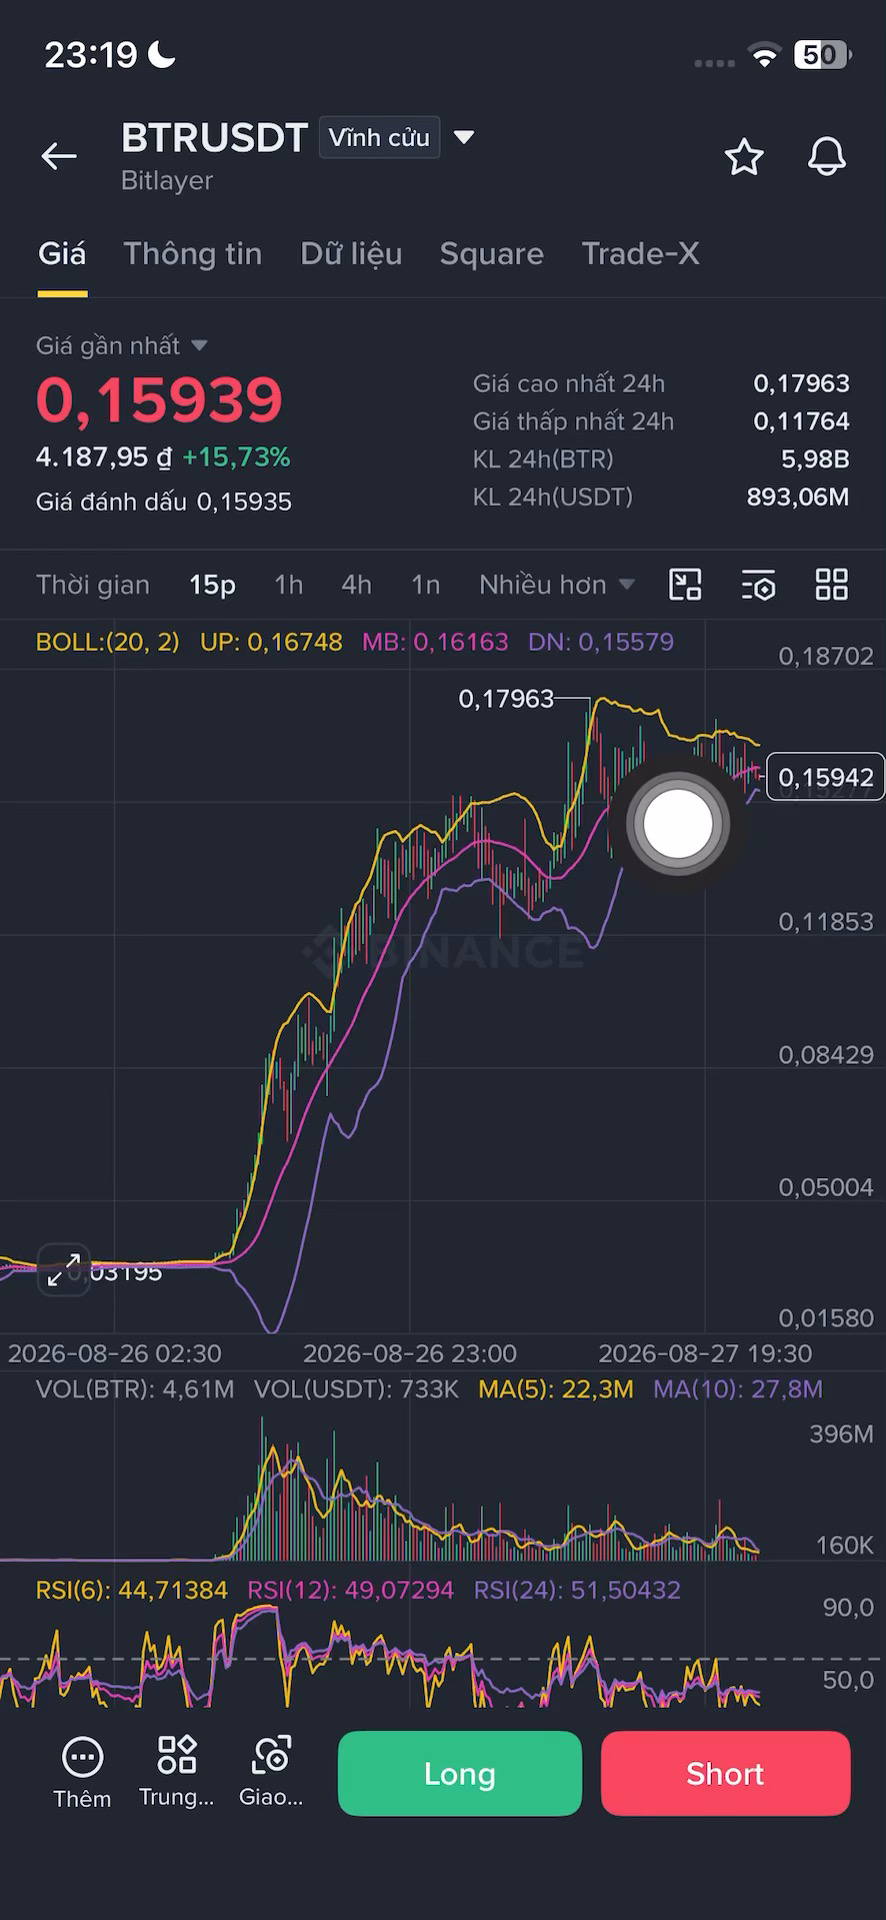Switch to the Giá tab
The image size is (886, 1920).
coord(62,254)
